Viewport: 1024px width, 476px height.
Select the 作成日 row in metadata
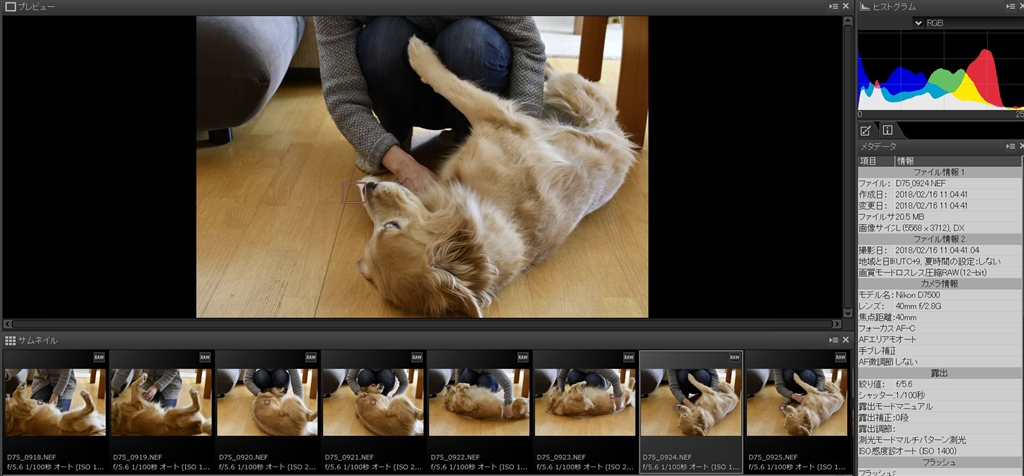939,195
